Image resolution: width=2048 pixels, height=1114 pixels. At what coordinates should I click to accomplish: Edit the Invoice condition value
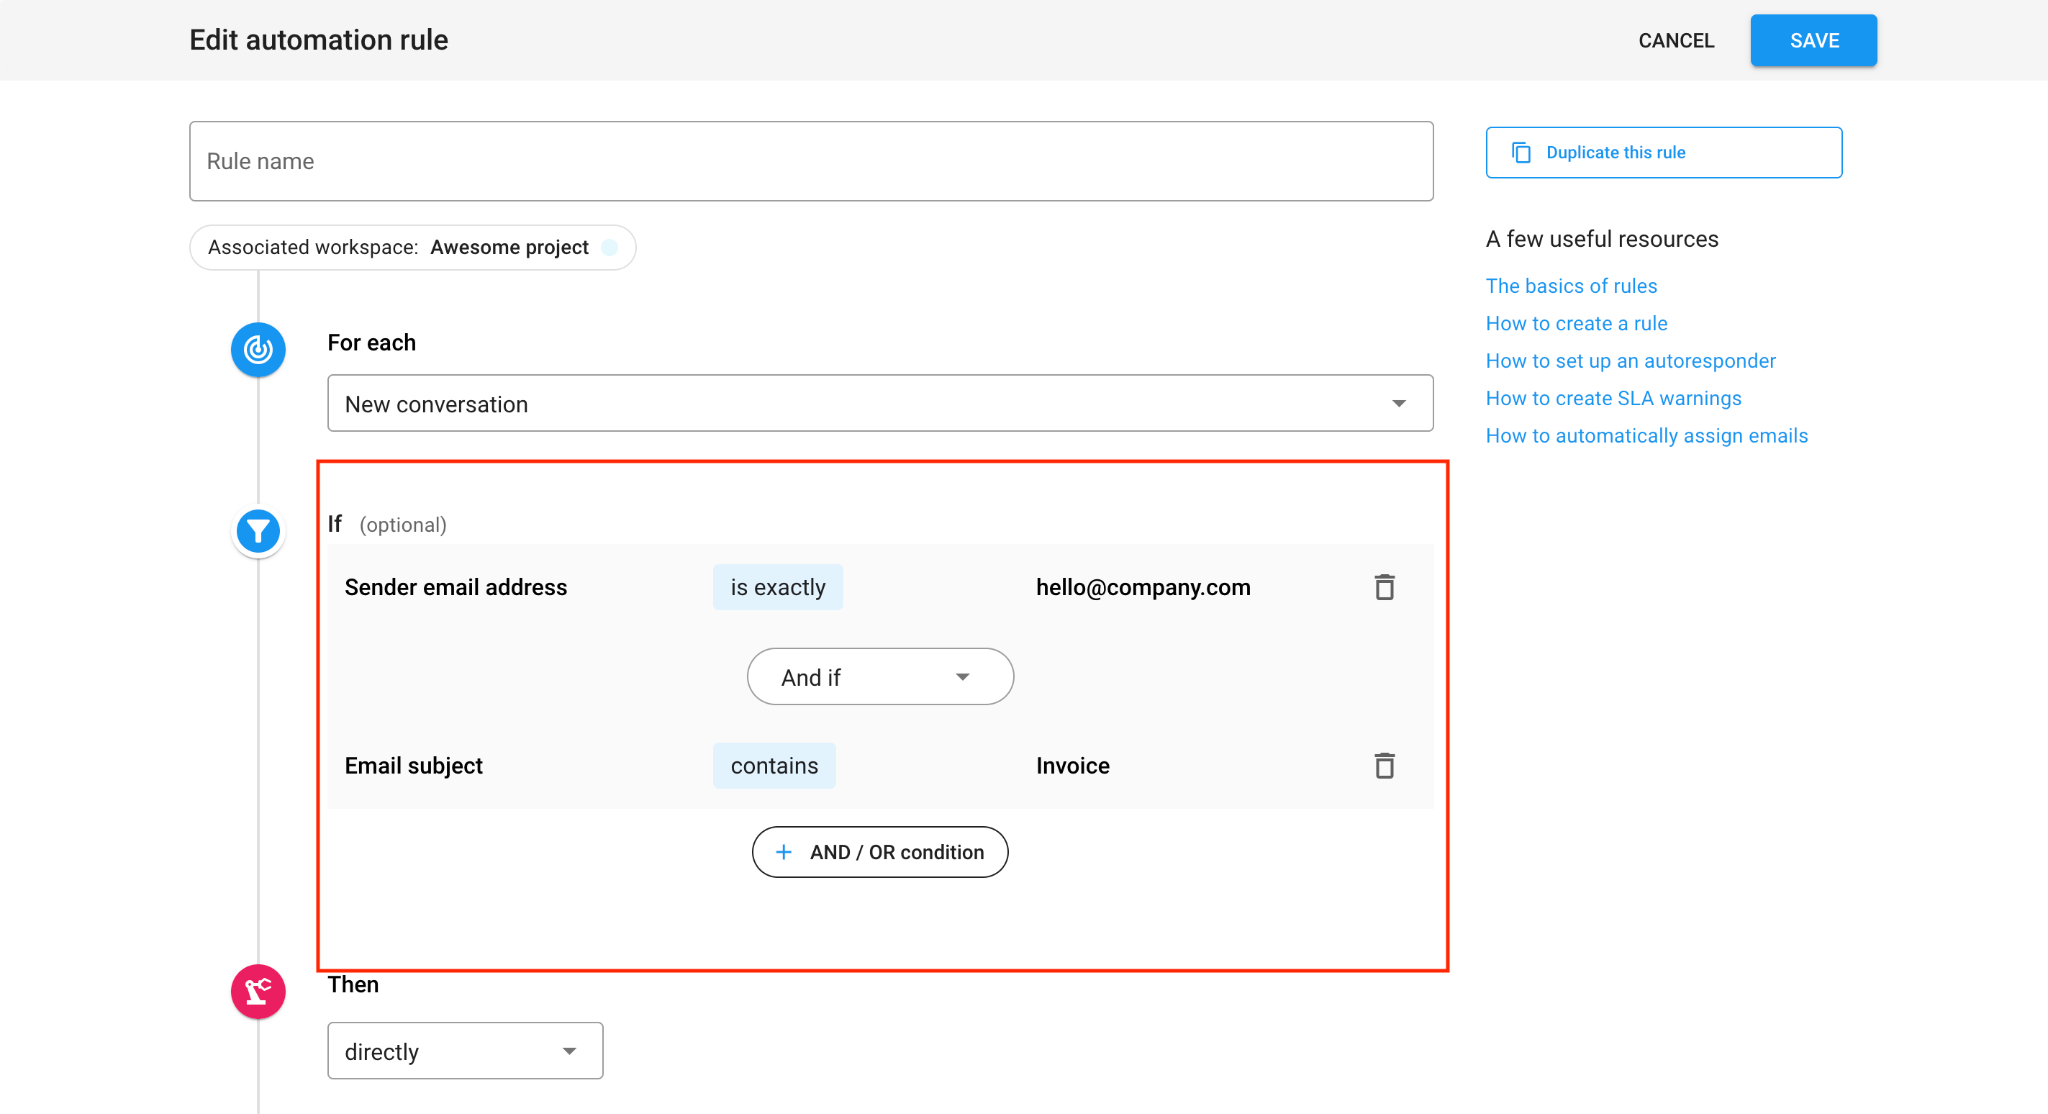point(1073,766)
